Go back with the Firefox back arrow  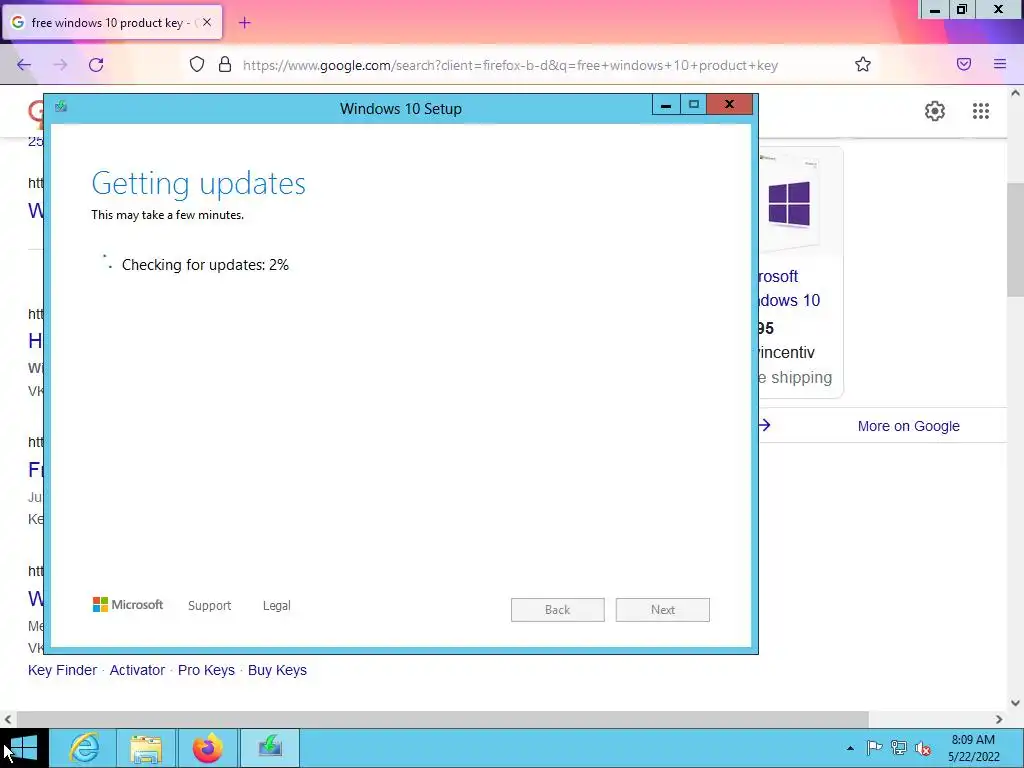pyautogui.click(x=24, y=65)
